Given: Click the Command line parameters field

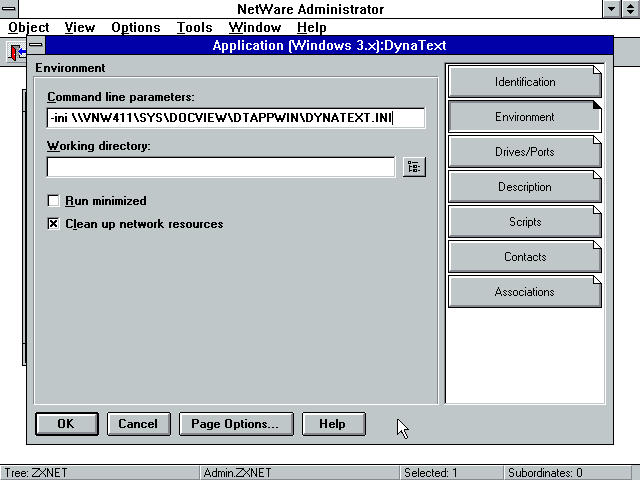Looking at the screenshot, I should coord(236,118).
